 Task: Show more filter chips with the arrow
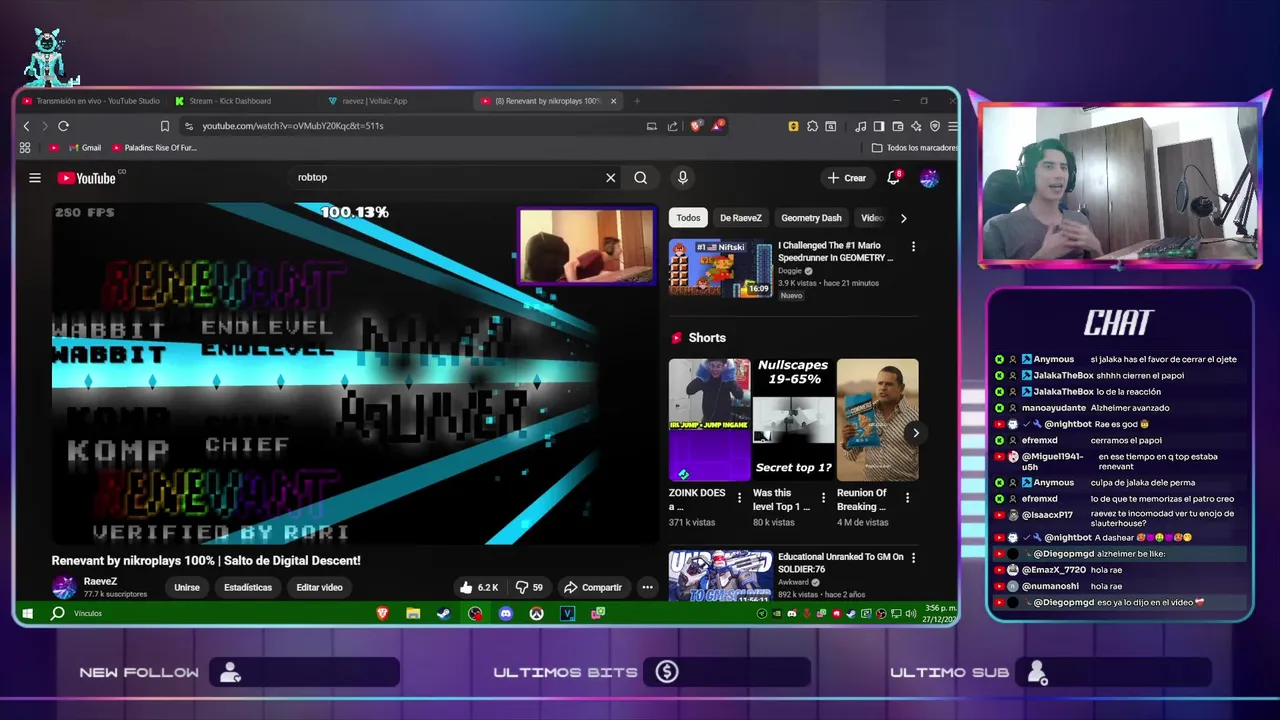click(x=903, y=218)
